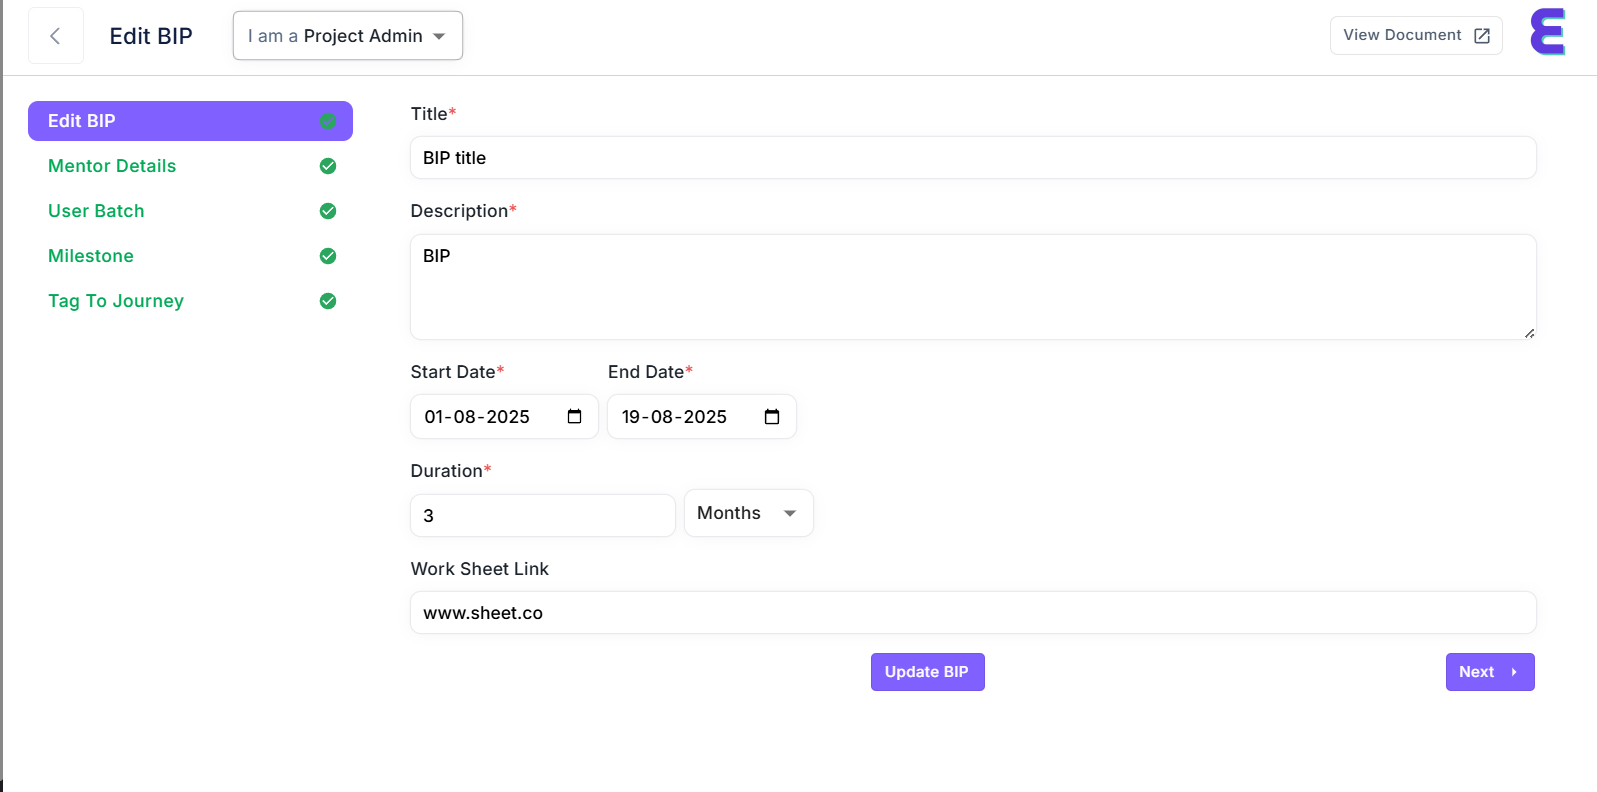
Task: Click the arrow icon on Next button
Action: coord(1514,672)
